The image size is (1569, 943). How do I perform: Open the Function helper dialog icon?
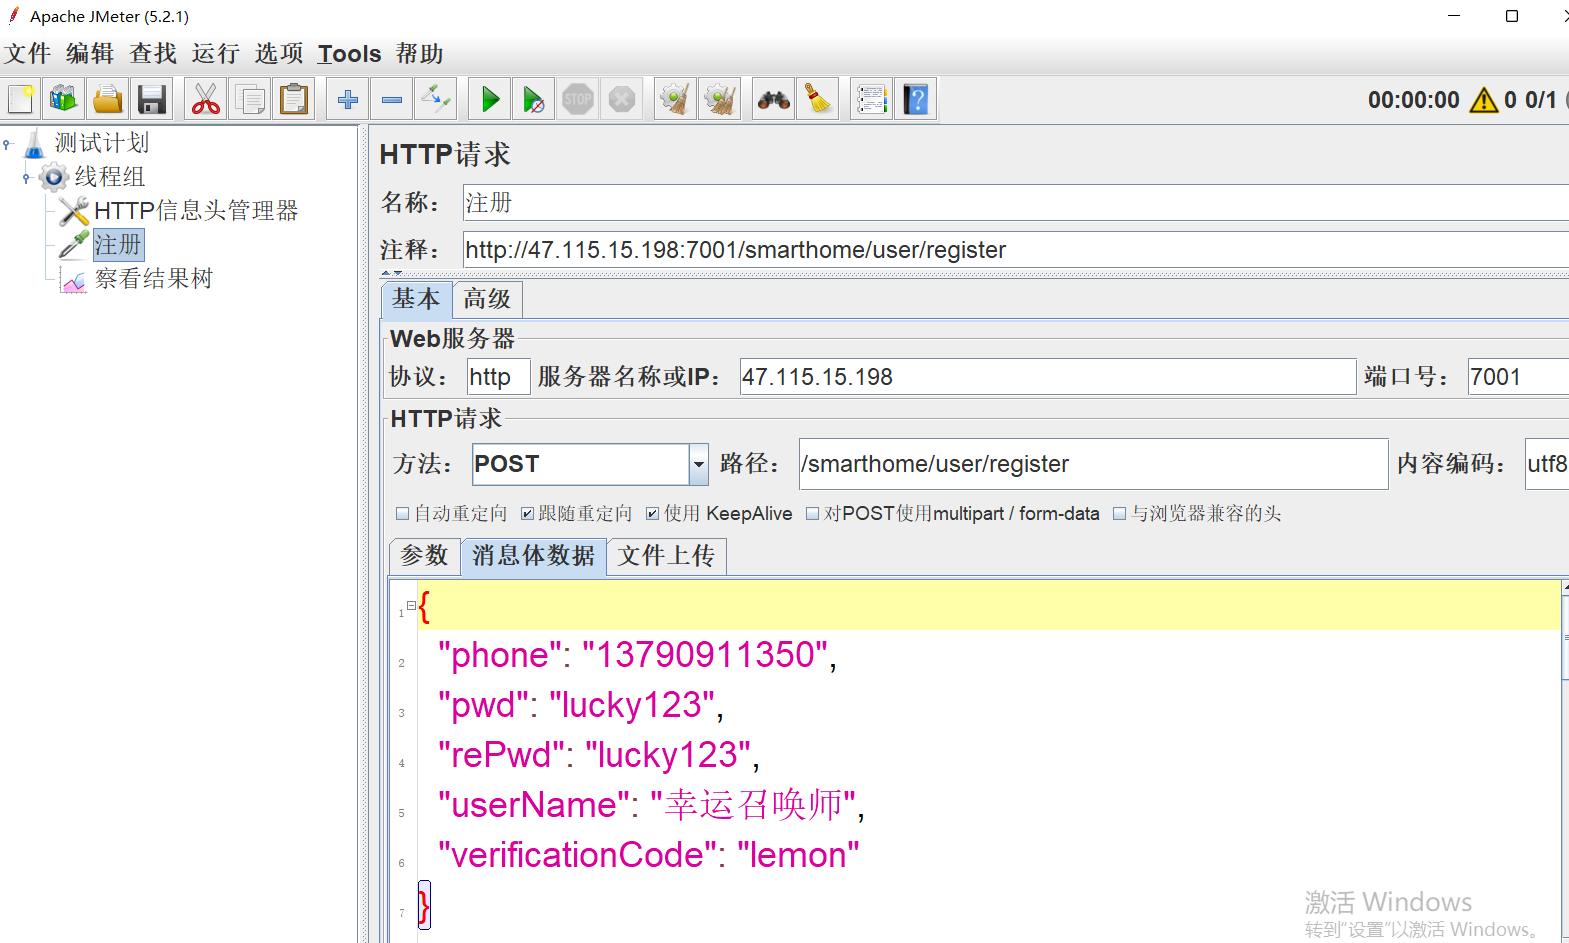872,99
